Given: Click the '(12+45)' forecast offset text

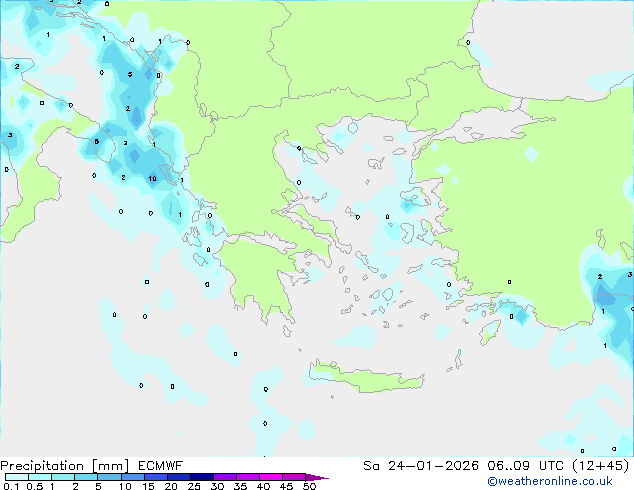Looking at the screenshot, I should pyautogui.click(x=601, y=466).
